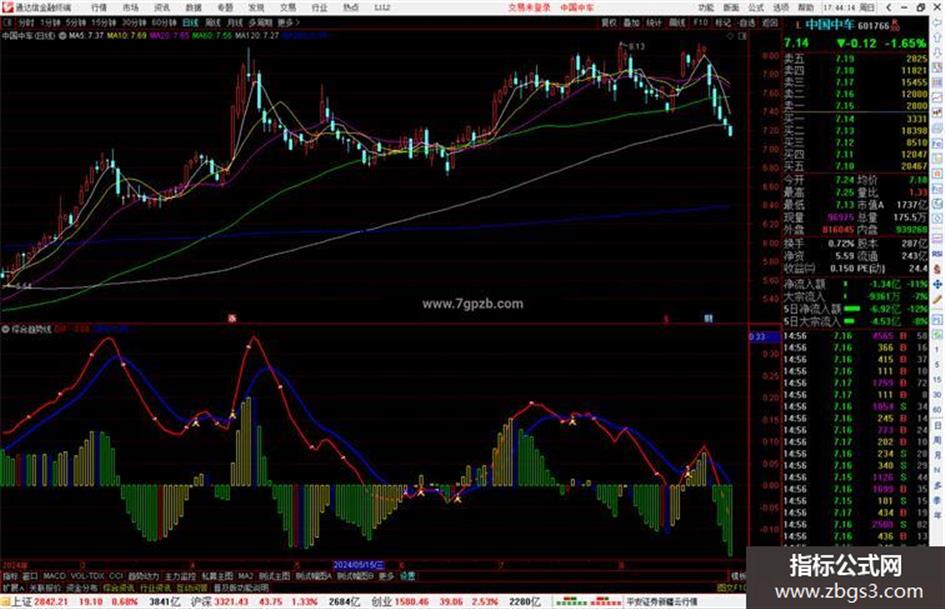Open the 公式 menu
The height and width of the screenshot is (609, 945).
756,7
